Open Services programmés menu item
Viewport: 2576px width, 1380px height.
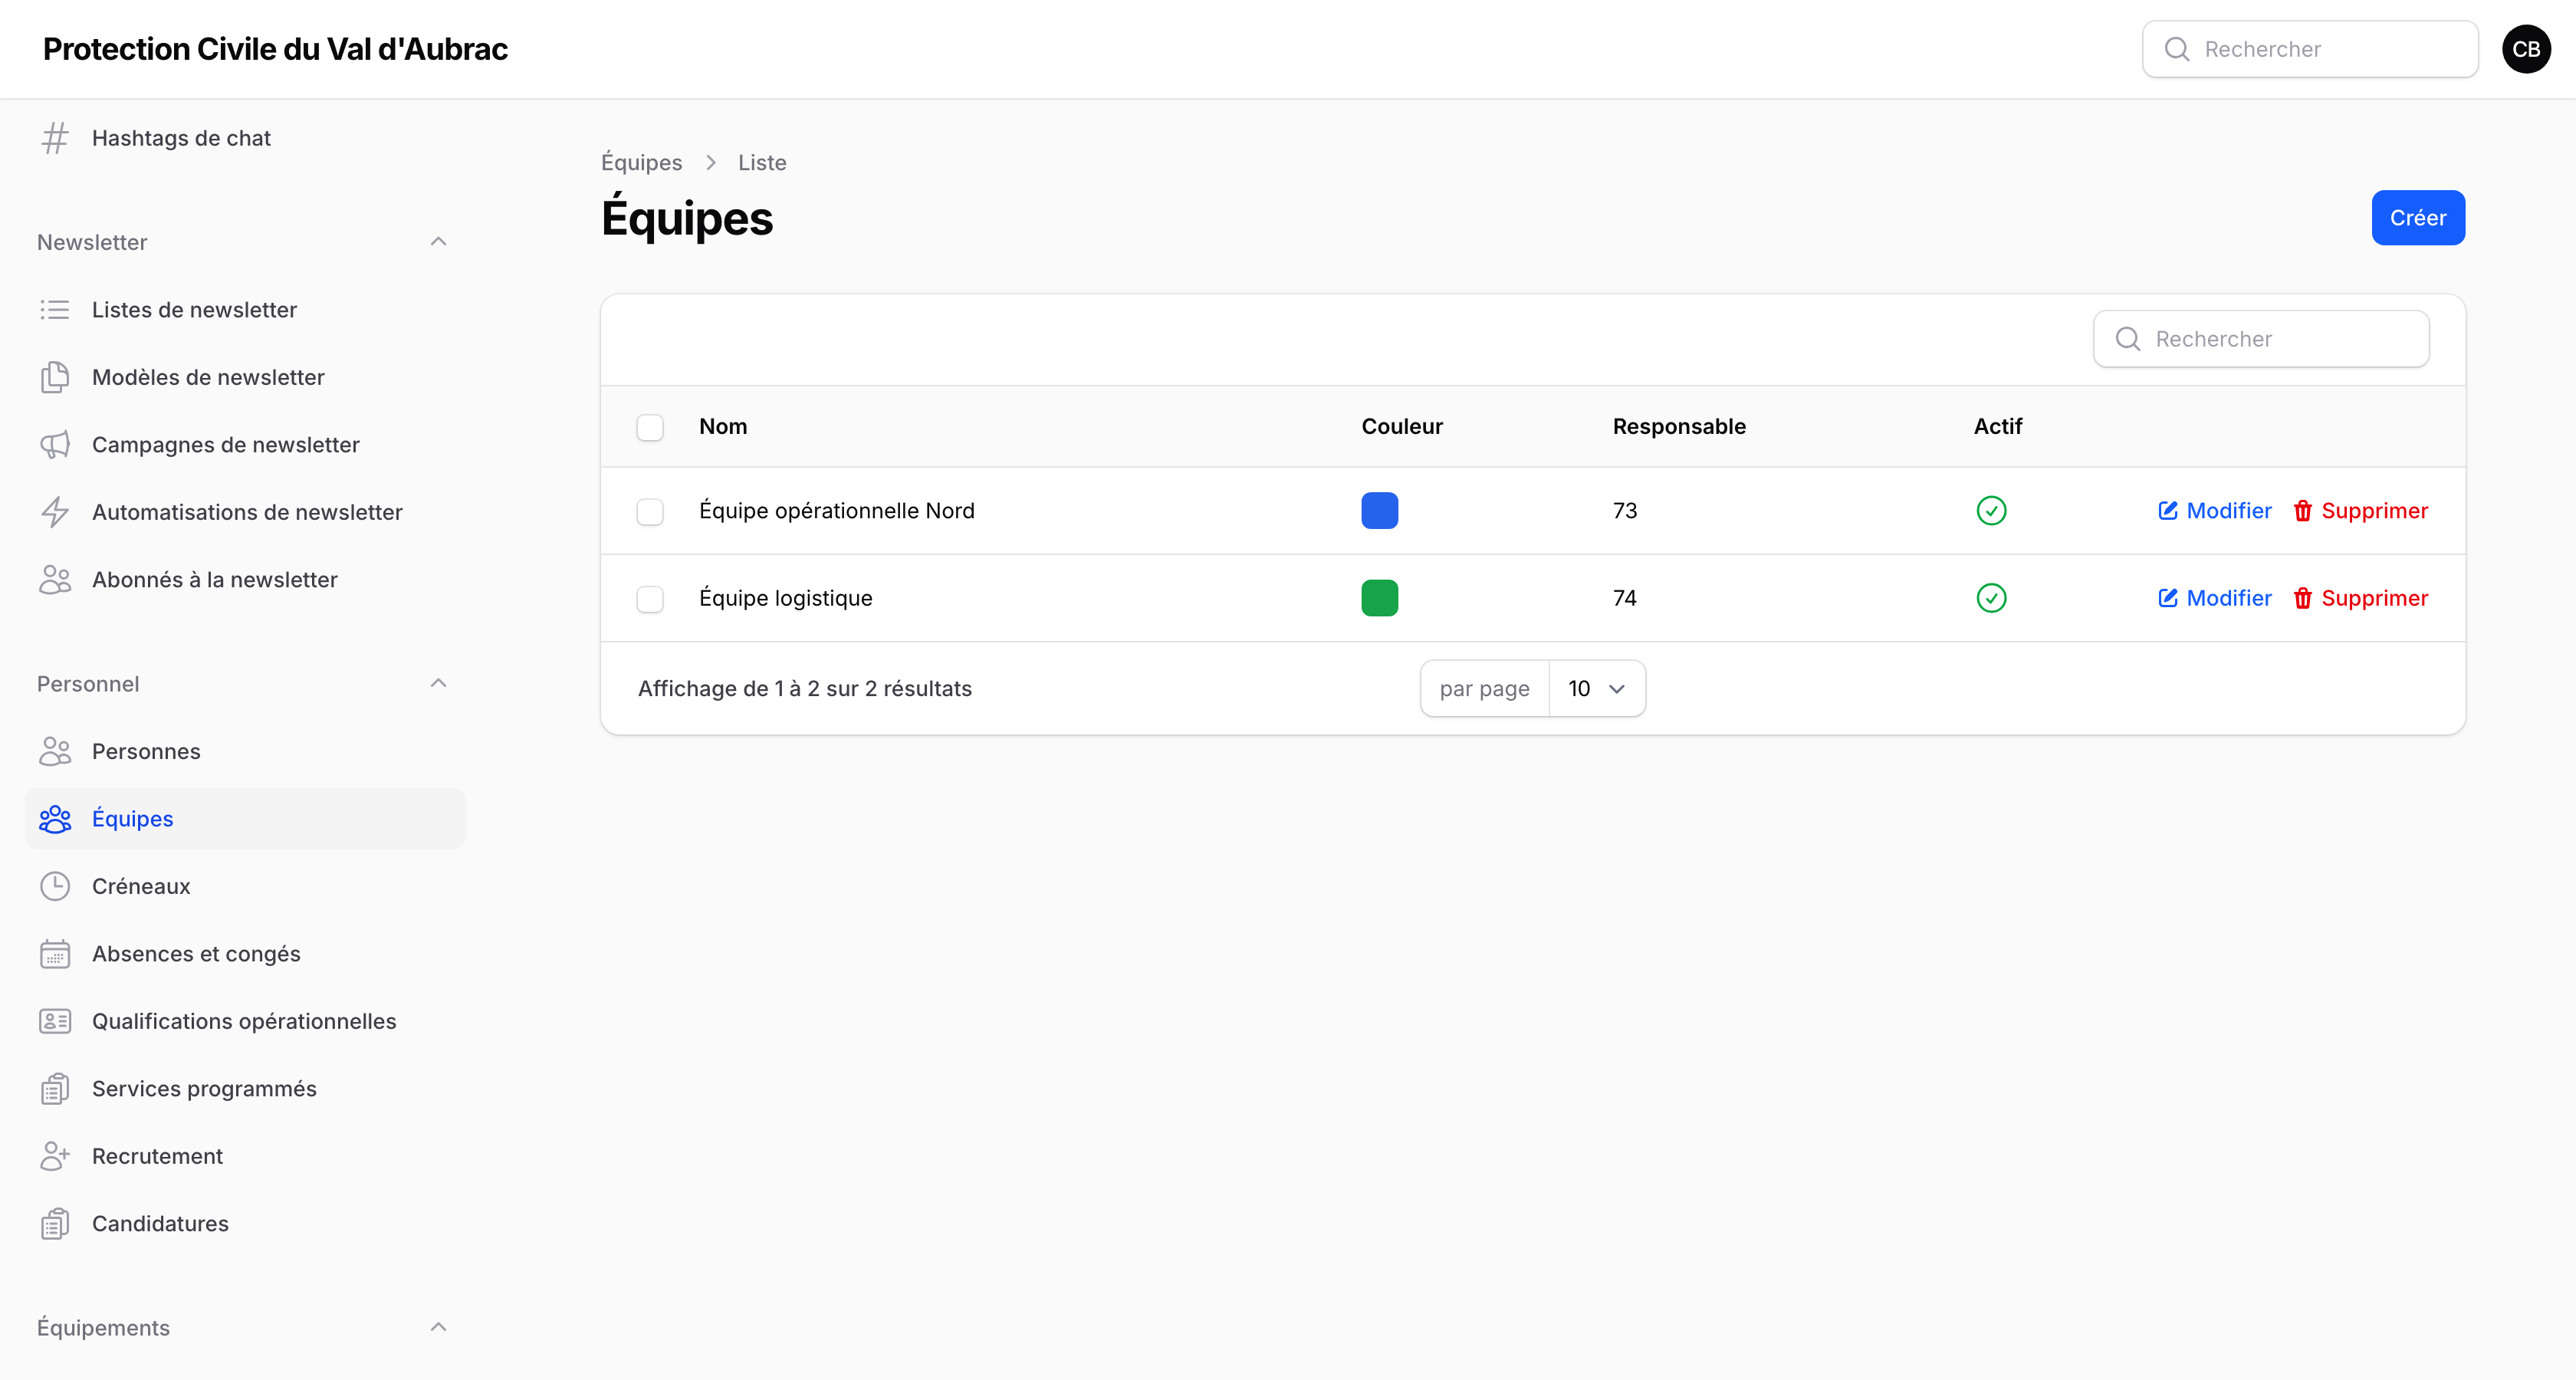pyautogui.click(x=245, y=1089)
